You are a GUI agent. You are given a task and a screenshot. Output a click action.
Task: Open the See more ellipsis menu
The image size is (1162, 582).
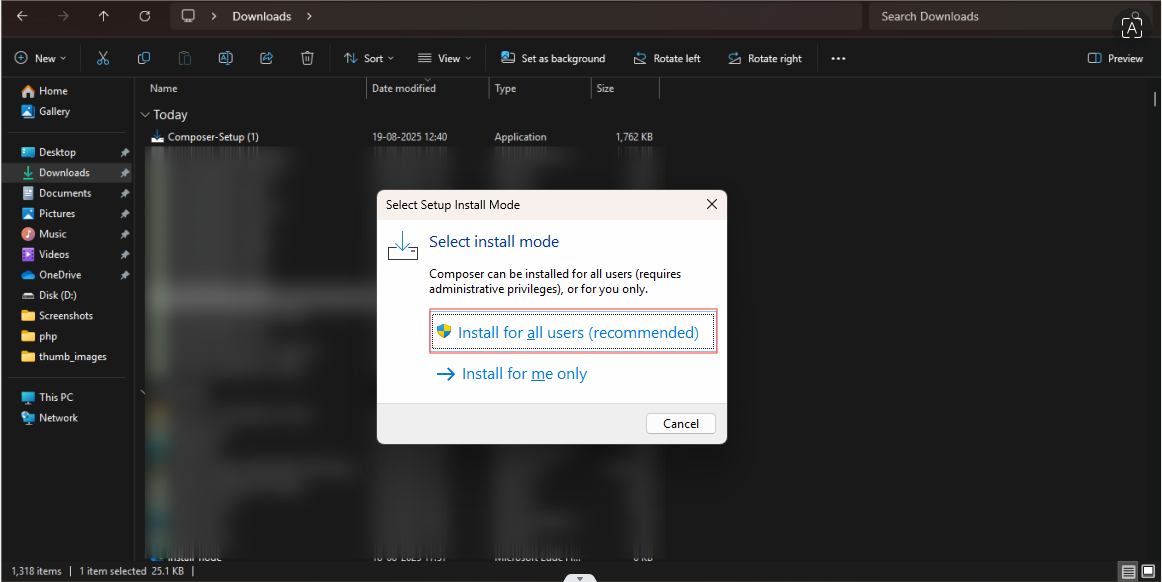(x=838, y=59)
